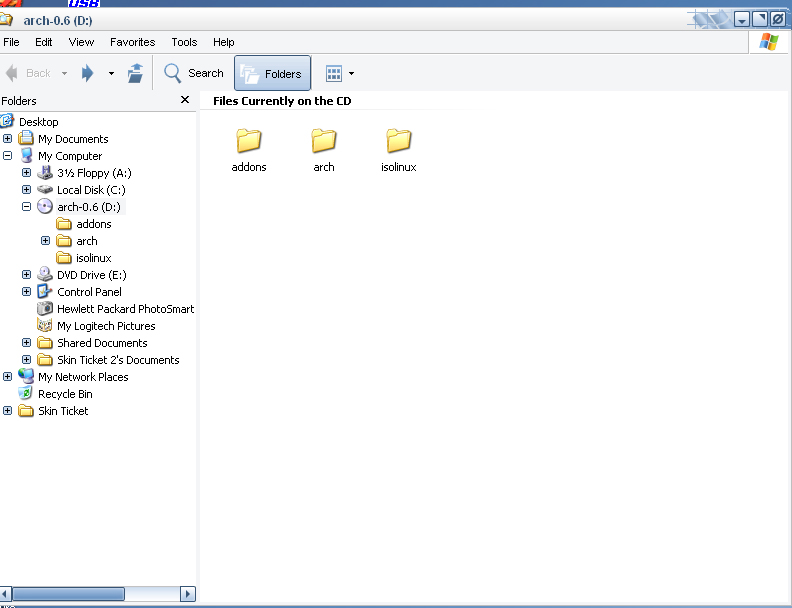The width and height of the screenshot is (792, 608).
Task: Collapse the arch-0.6 (D:) tree node
Action: tap(26, 207)
